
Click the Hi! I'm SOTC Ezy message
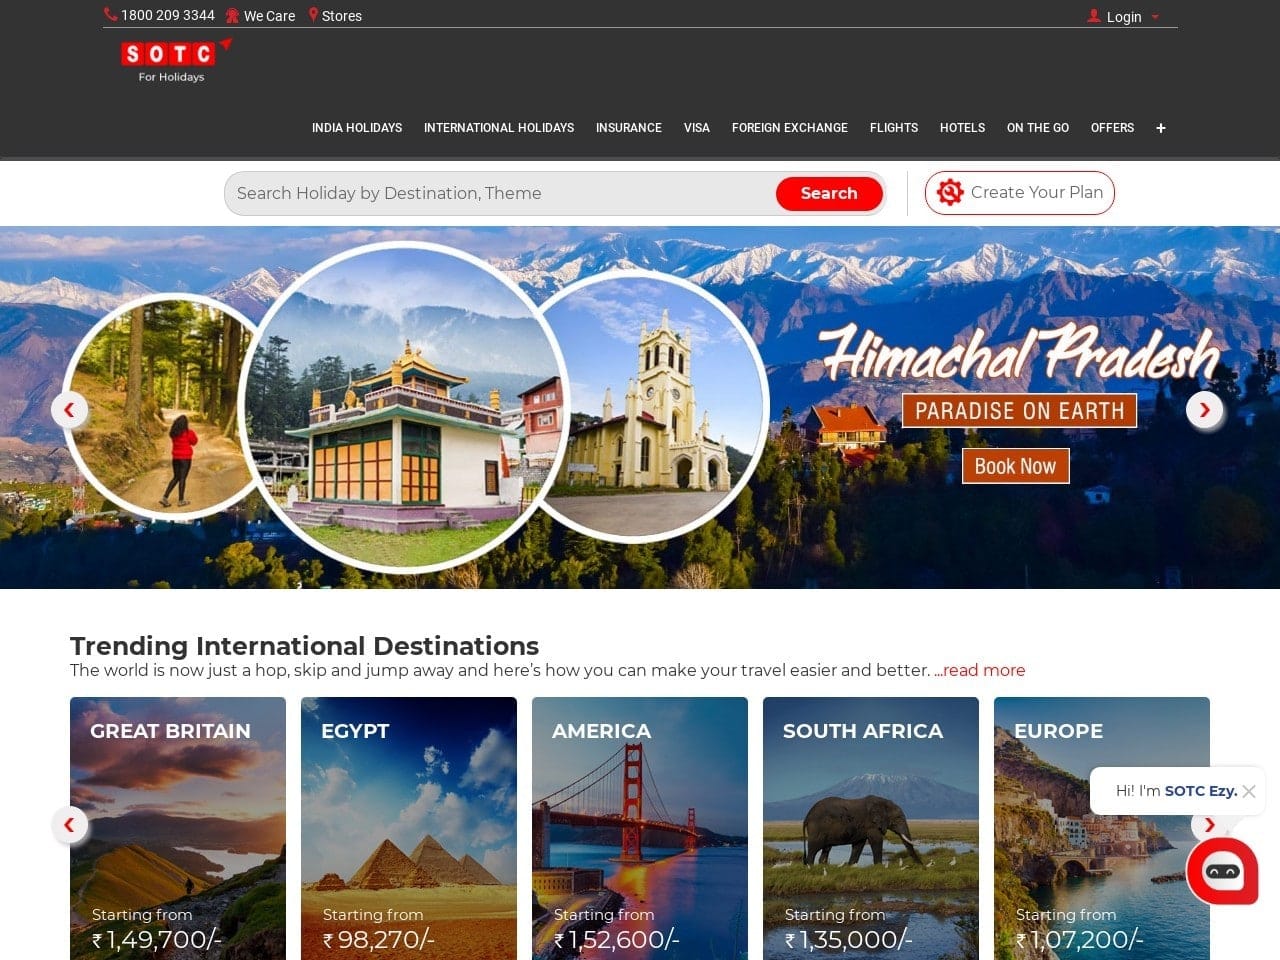tap(1176, 791)
